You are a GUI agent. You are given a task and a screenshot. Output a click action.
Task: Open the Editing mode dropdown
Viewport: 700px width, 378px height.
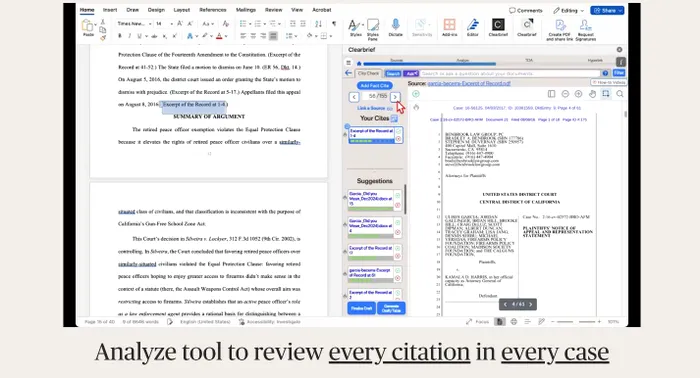(568, 10)
